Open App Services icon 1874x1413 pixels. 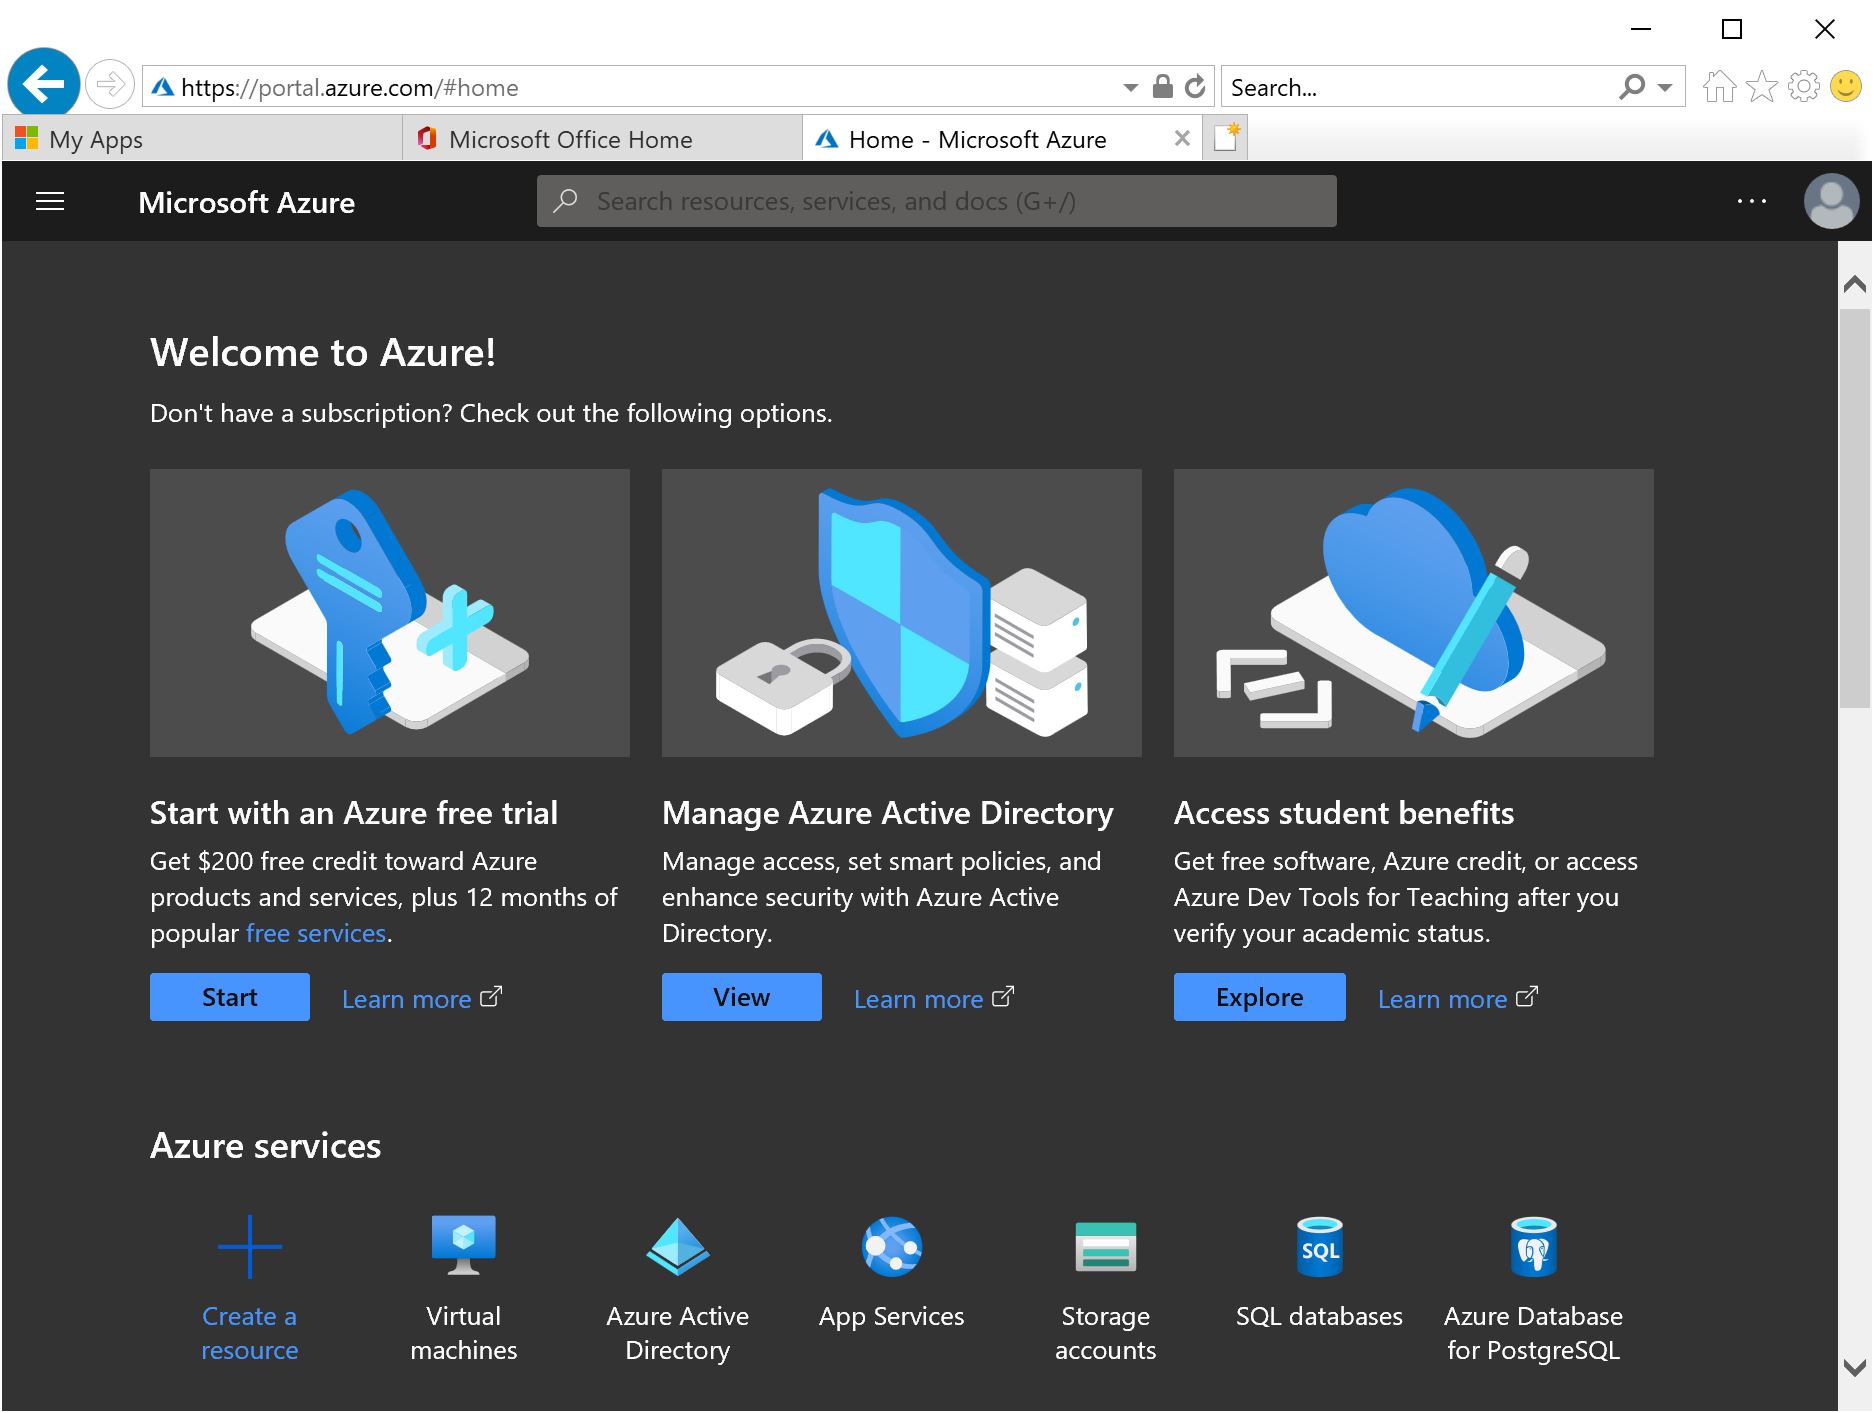[891, 1248]
